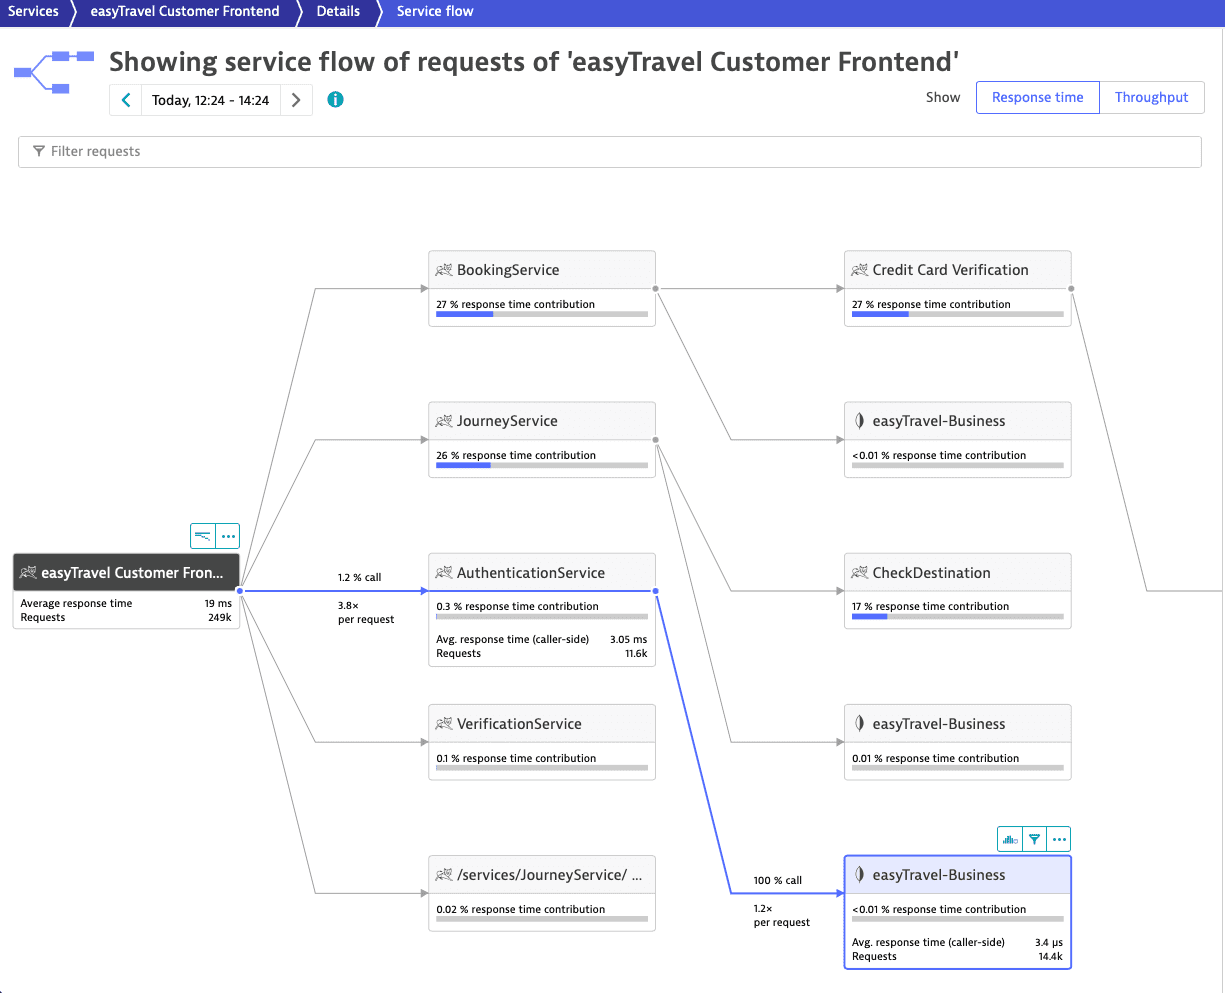Switch view to Throughput

pyautogui.click(x=1151, y=97)
